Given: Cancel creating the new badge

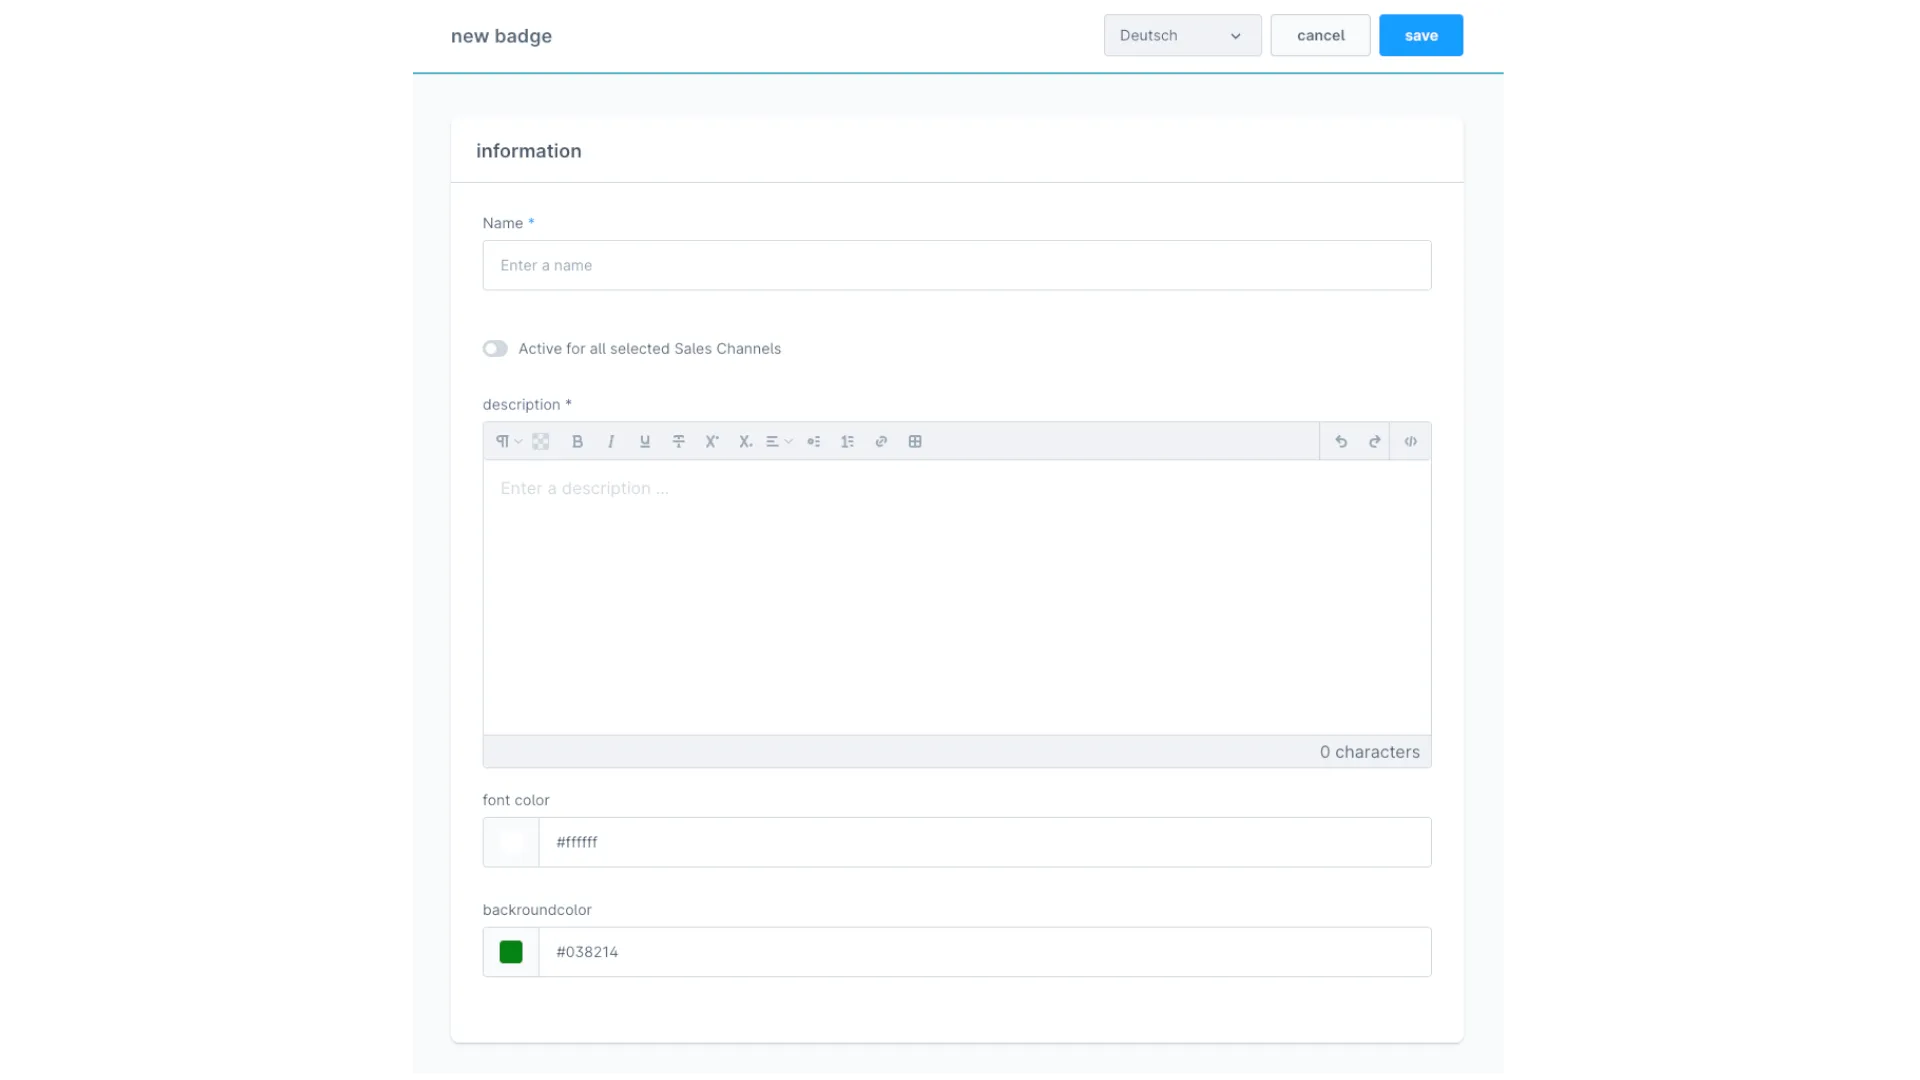Looking at the screenshot, I should [x=1319, y=35].
